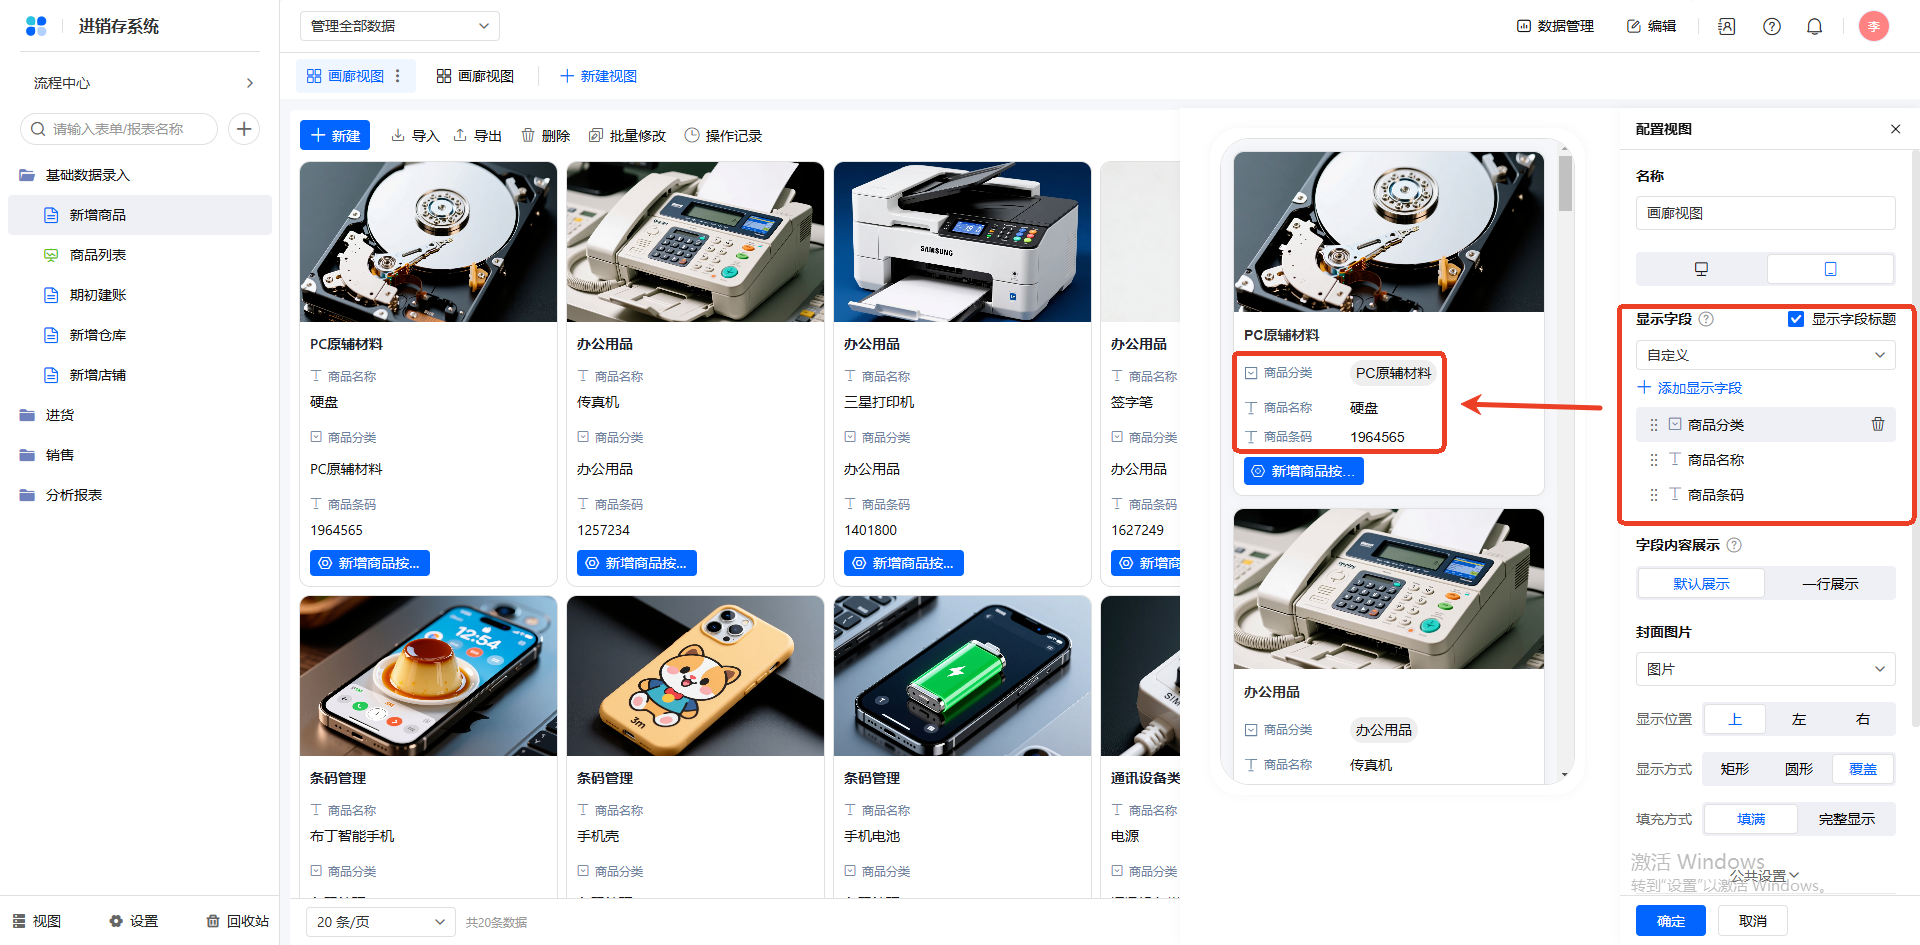Open the 管理全部数据 dropdown
This screenshot has width=1920, height=945.
point(399,26)
